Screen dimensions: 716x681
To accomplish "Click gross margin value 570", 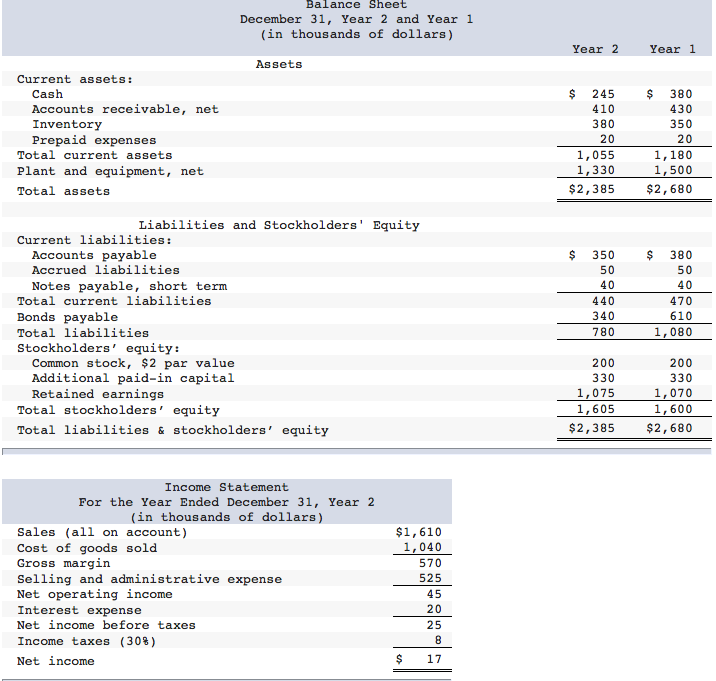I will coord(430,563).
